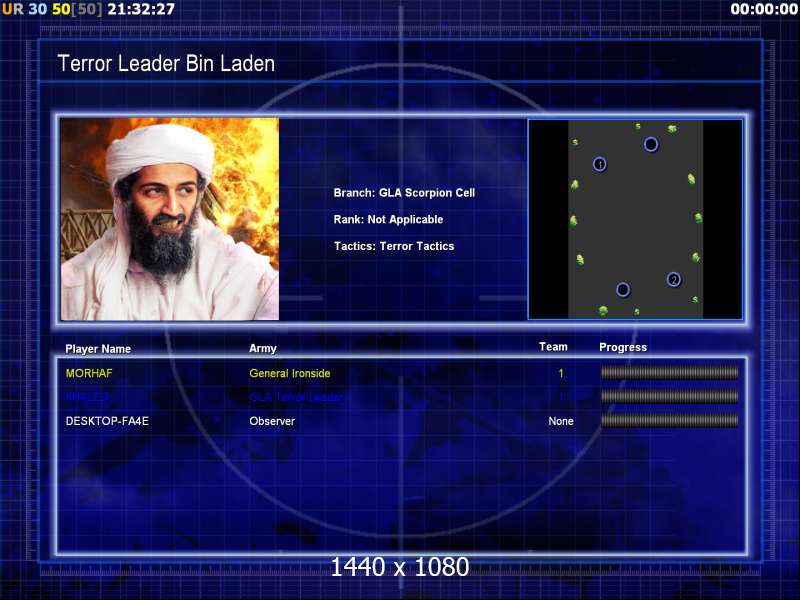Click 'Rank: Not Applicable' text
800x600 pixels.
[x=388, y=219]
